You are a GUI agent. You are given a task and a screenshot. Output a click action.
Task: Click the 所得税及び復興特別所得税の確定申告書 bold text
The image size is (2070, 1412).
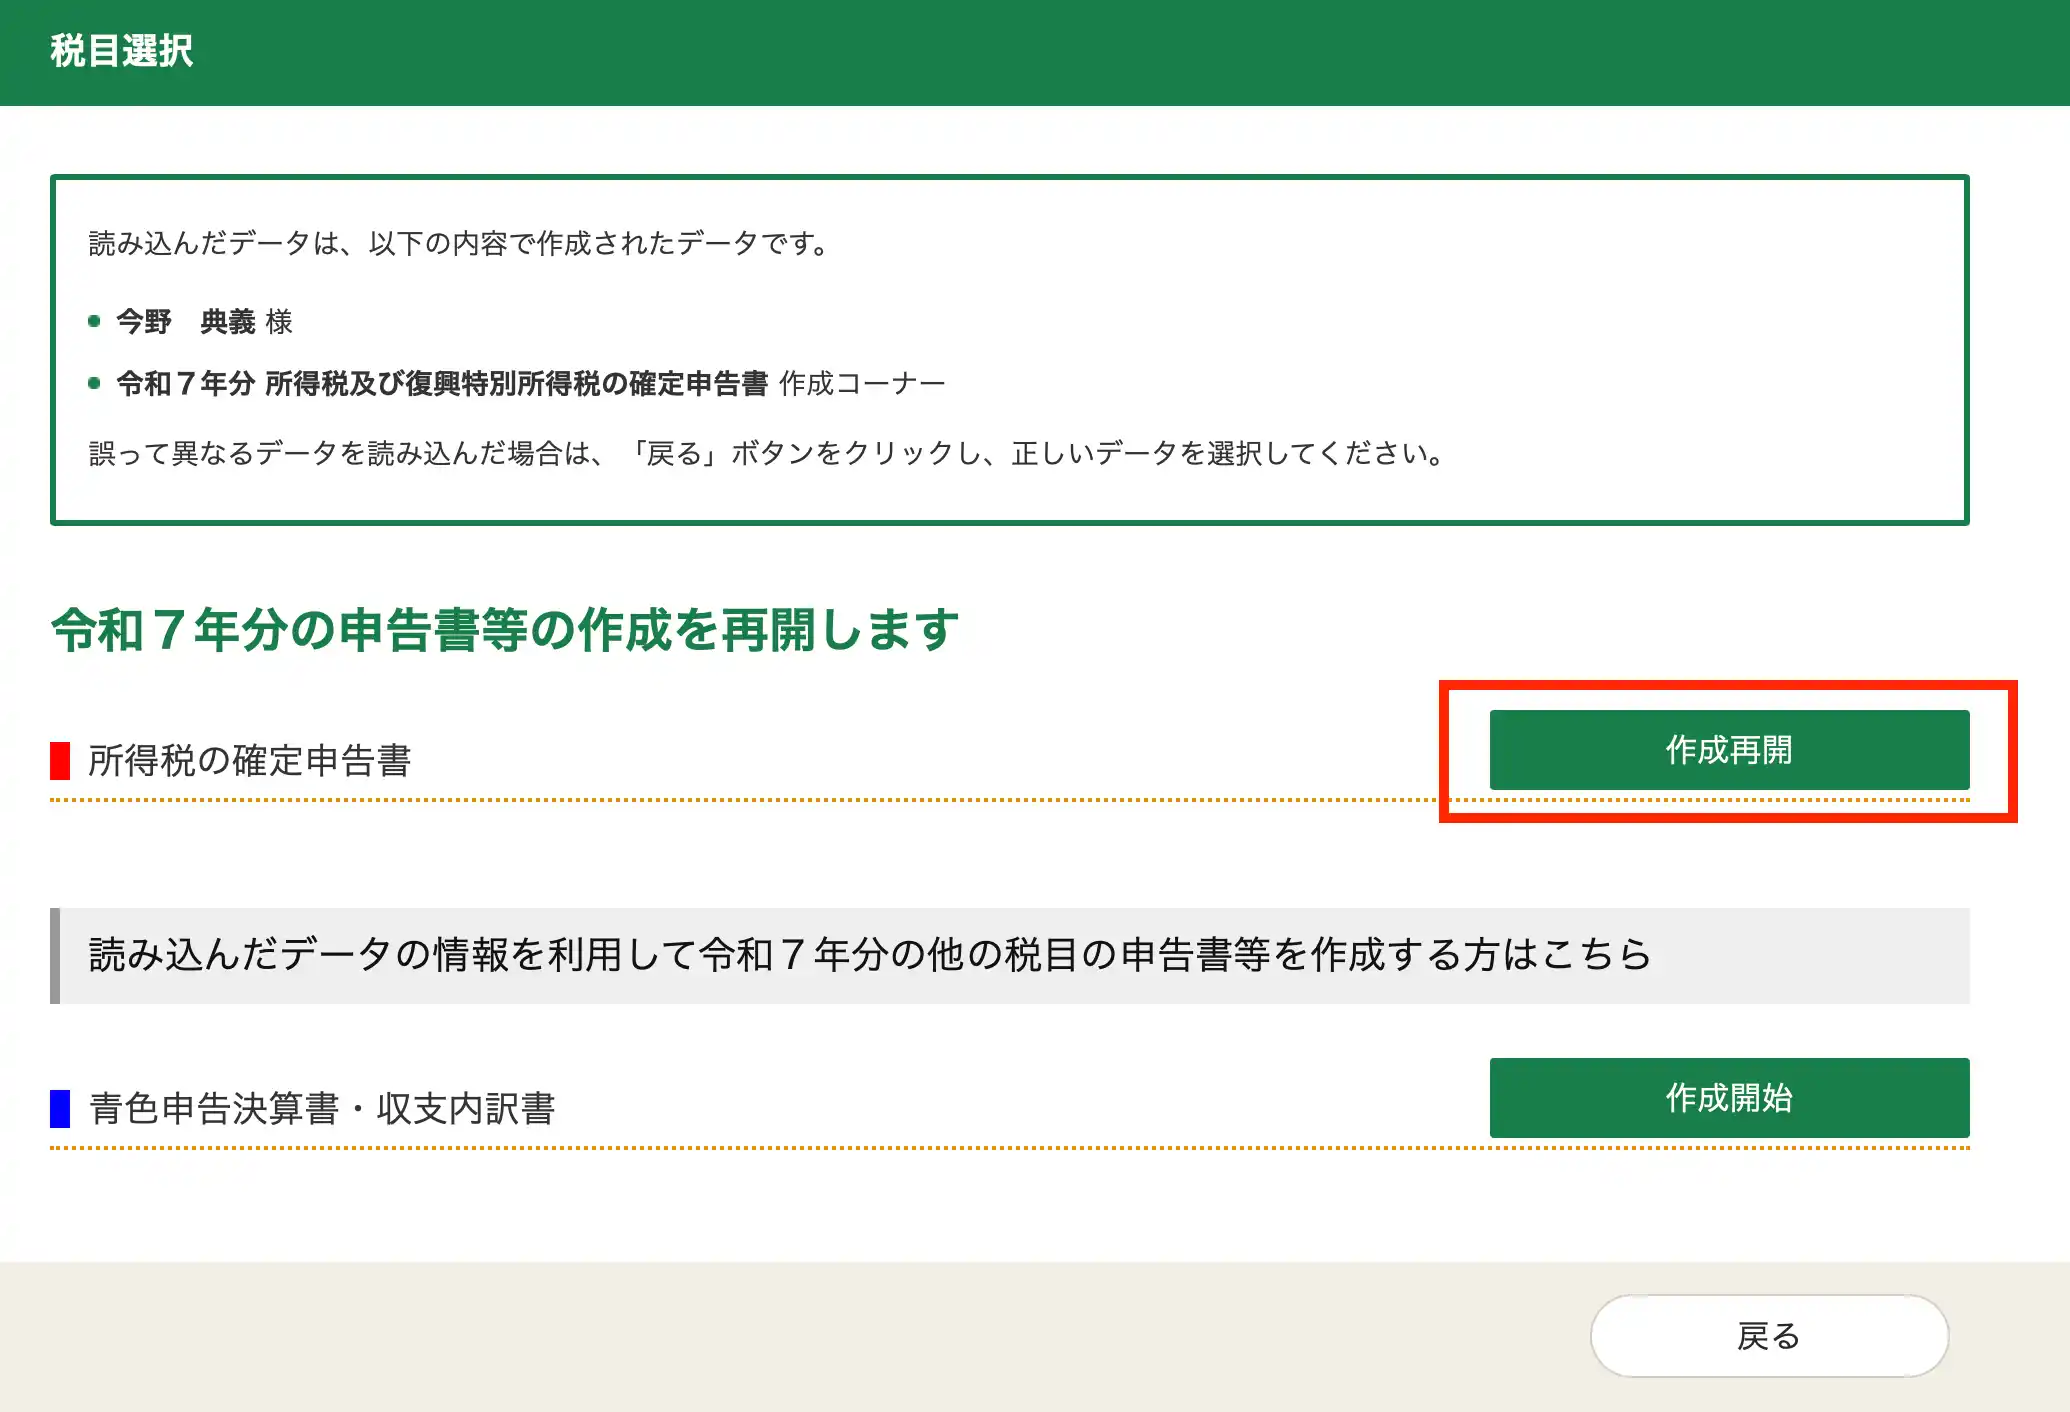516,384
